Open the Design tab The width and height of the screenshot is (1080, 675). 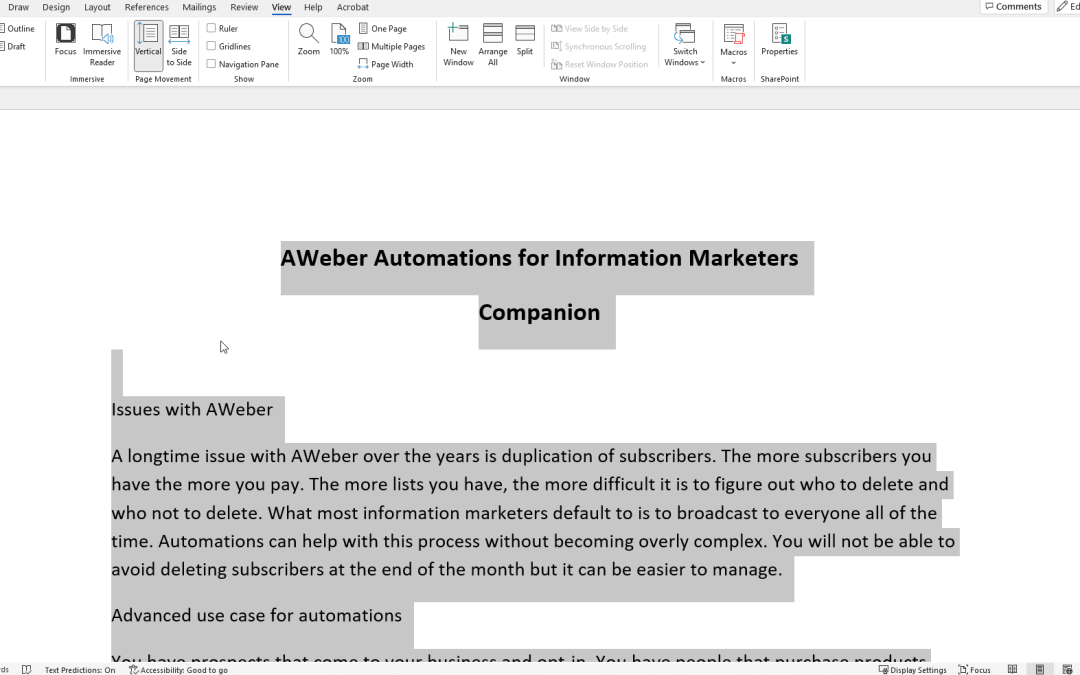[56, 7]
